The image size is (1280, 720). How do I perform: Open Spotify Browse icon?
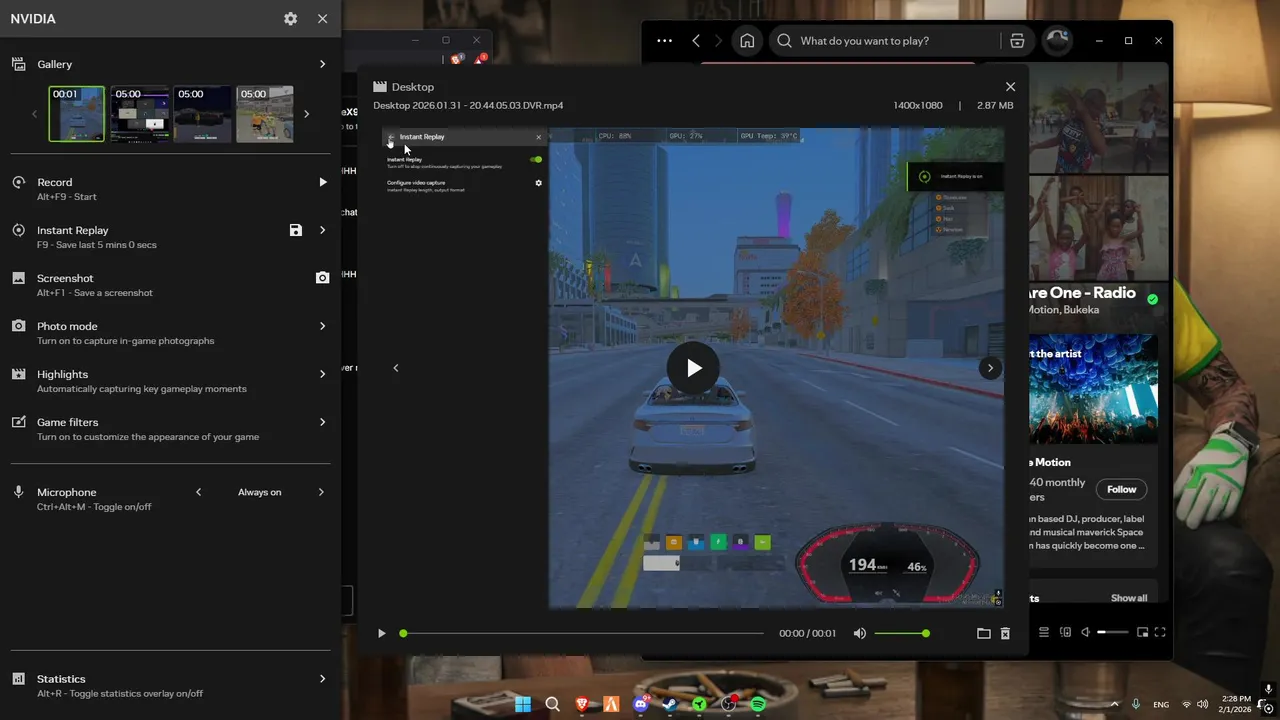[1017, 41]
